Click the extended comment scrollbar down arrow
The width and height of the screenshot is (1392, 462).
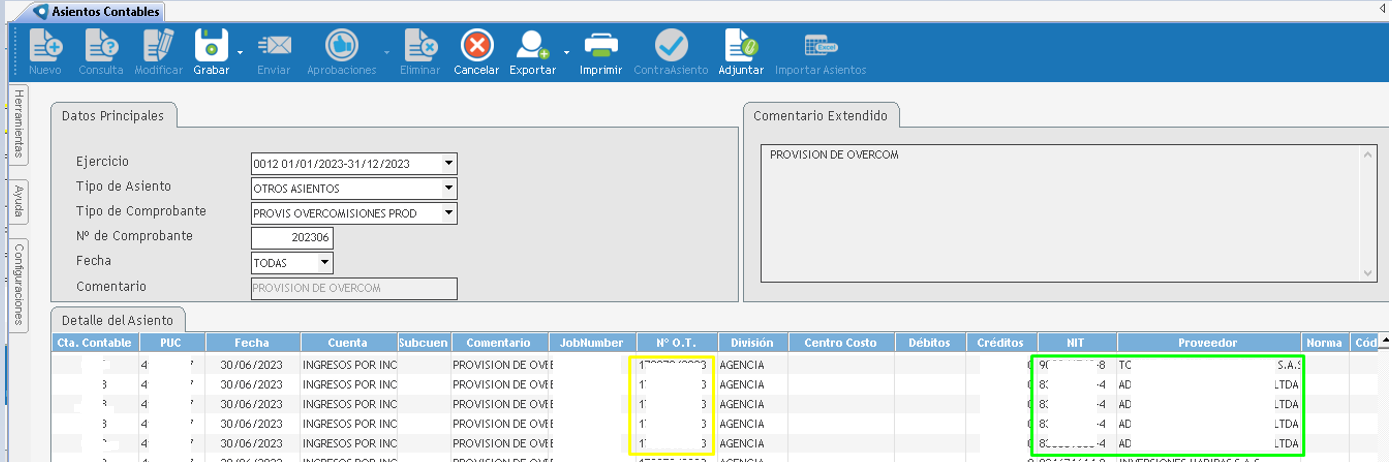[1369, 273]
